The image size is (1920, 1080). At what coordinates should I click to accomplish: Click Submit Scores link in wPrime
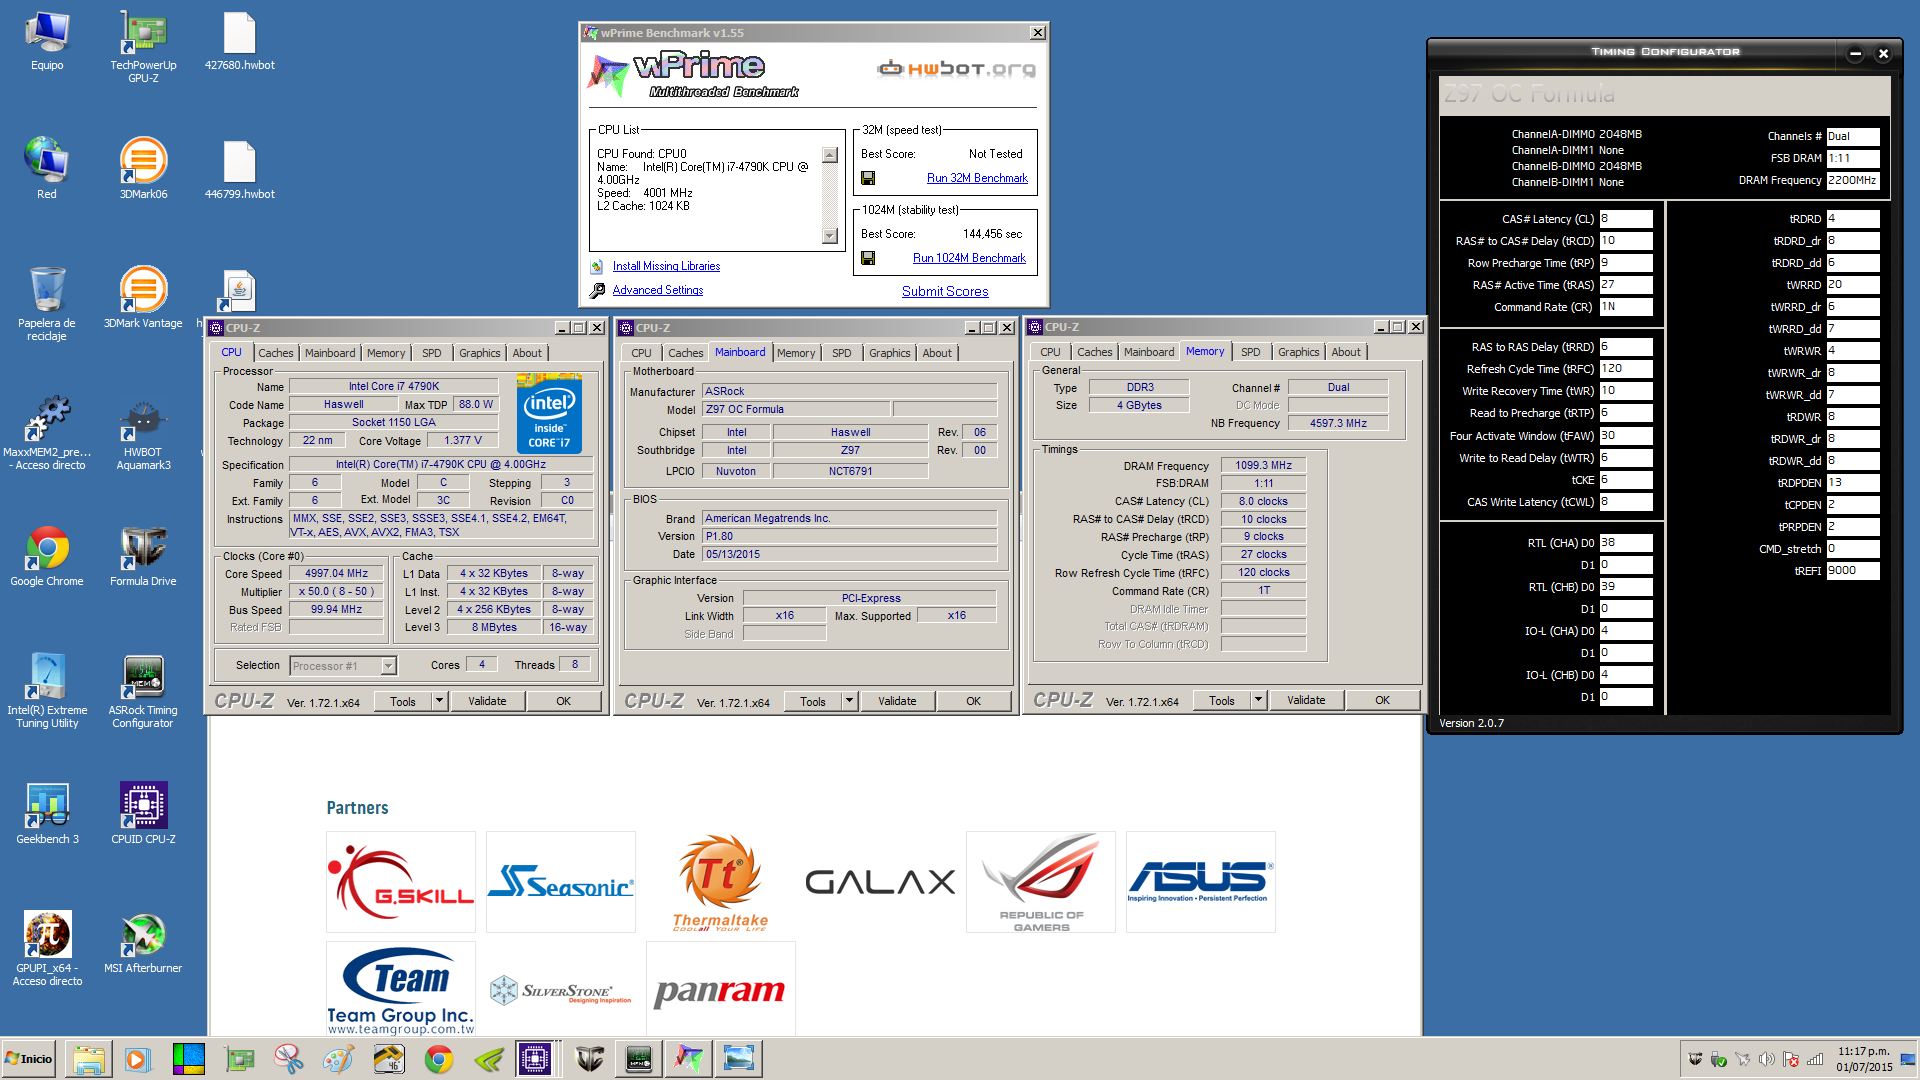(945, 291)
